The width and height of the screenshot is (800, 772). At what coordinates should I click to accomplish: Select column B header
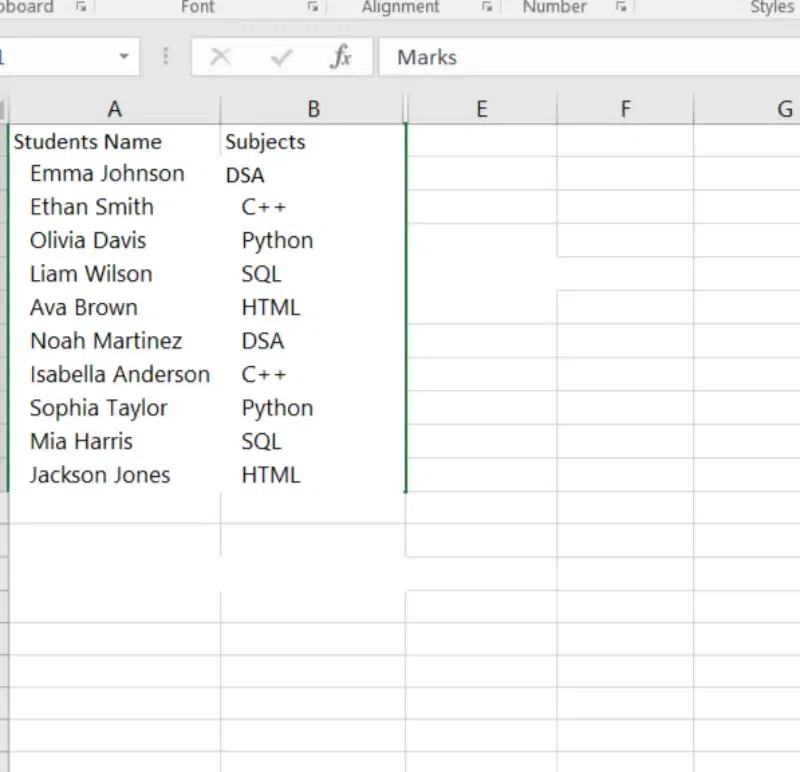coord(313,109)
